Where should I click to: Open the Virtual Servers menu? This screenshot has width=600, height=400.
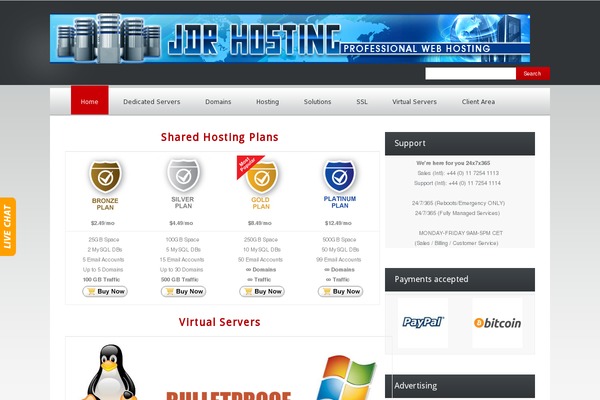[414, 102]
